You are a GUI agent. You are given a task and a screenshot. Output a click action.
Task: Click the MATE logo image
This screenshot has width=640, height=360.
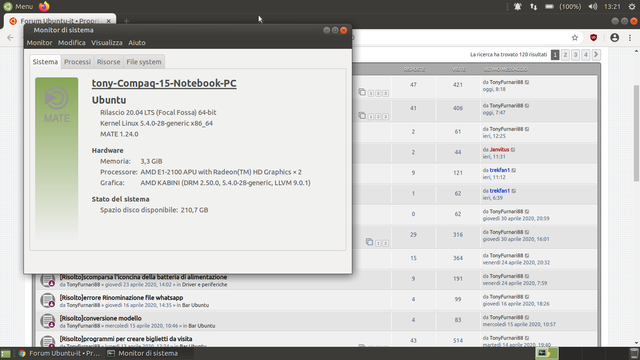click(x=56, y=158)
